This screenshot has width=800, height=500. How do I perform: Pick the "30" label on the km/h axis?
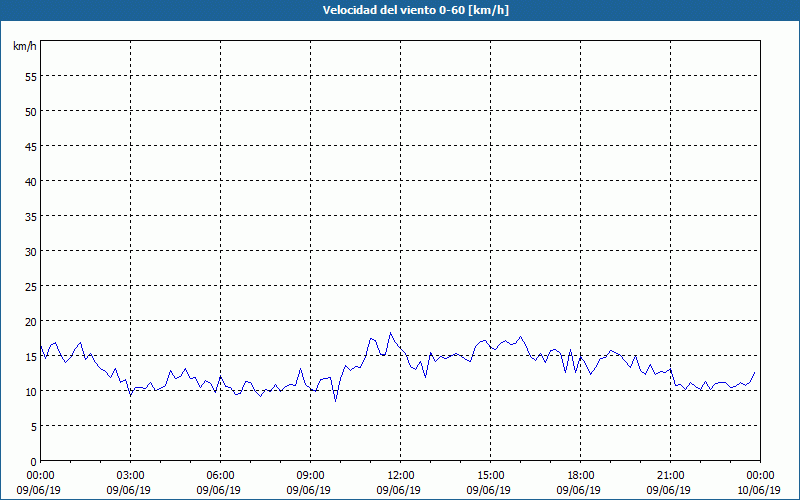pyautogui.click(x=31, y=252)
